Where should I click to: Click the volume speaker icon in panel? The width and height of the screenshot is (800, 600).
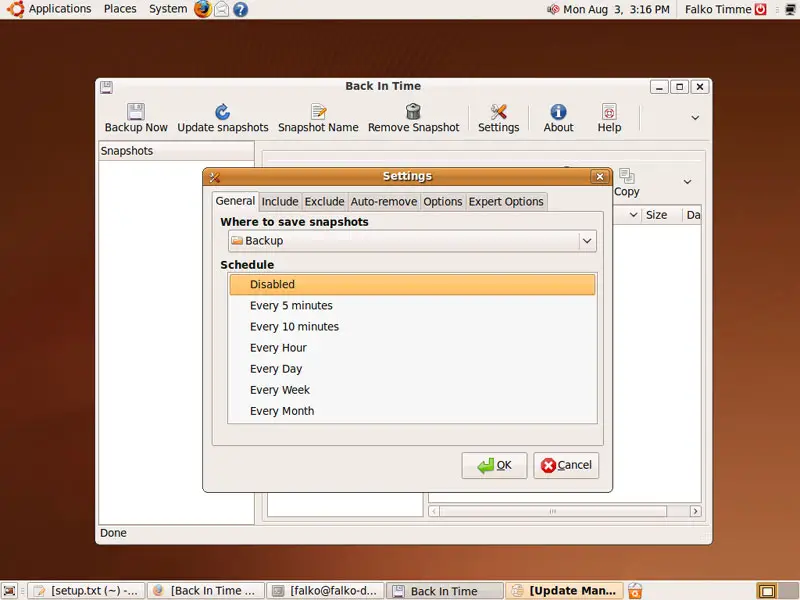tap(553, 9)
